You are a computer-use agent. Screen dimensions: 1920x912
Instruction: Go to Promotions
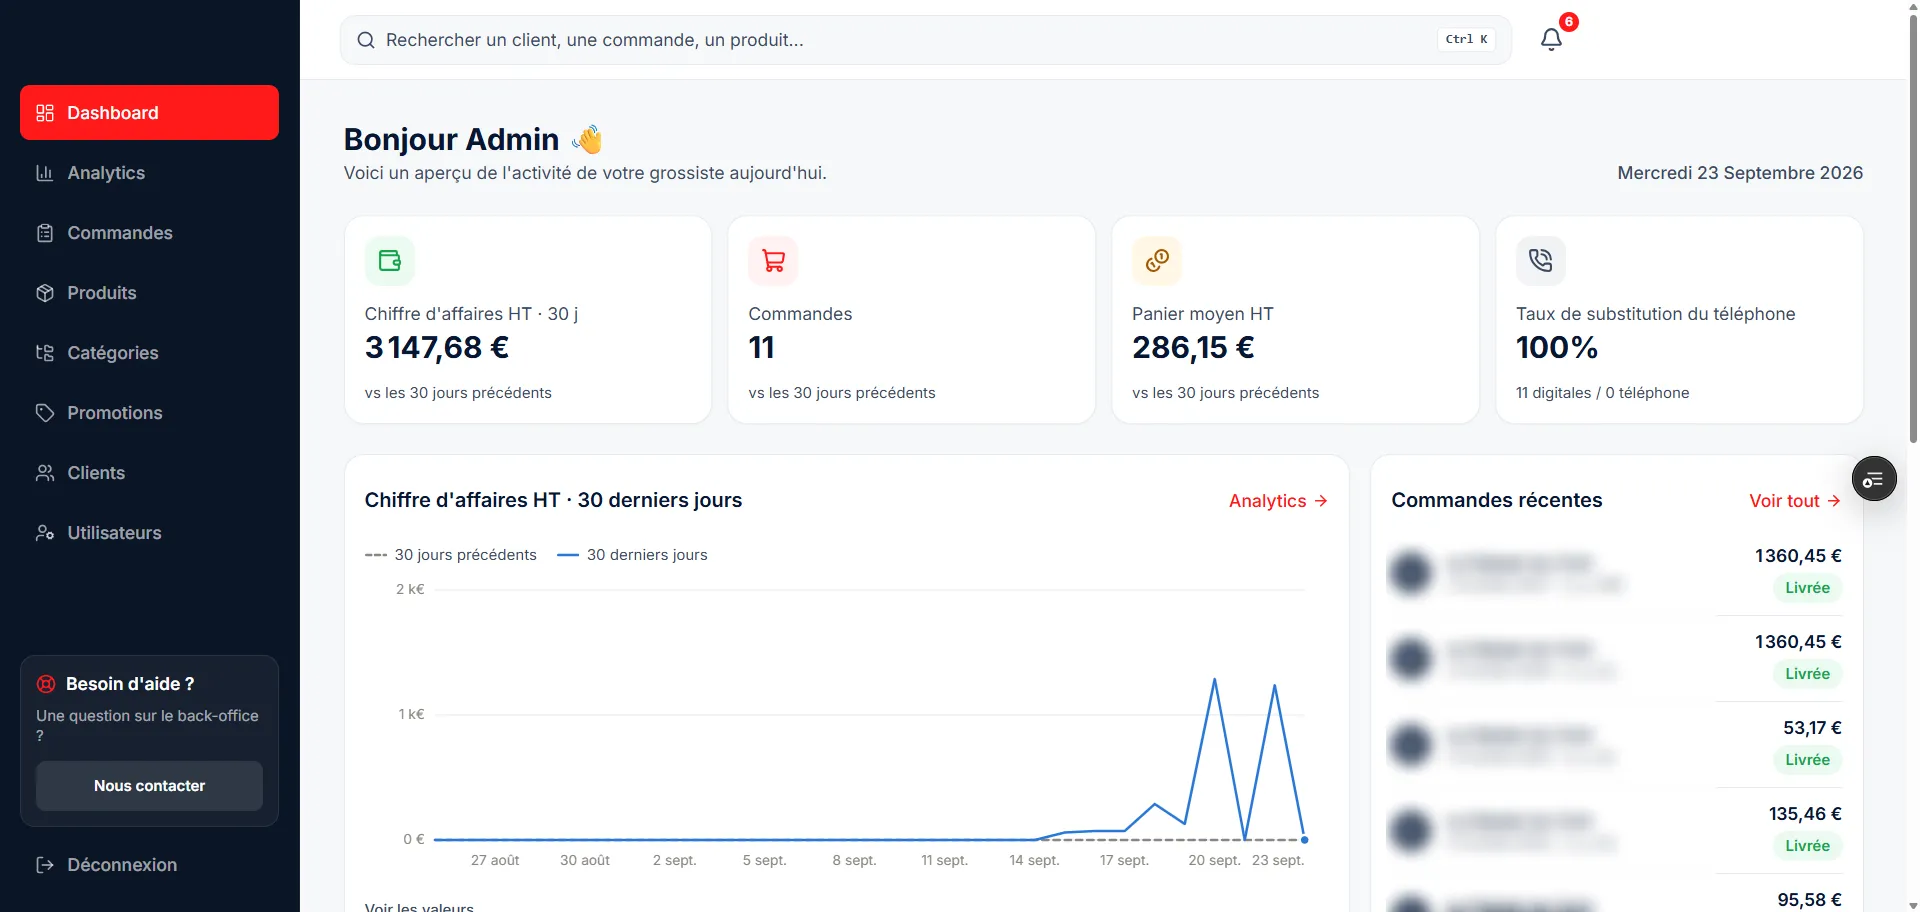pos(149,413)
